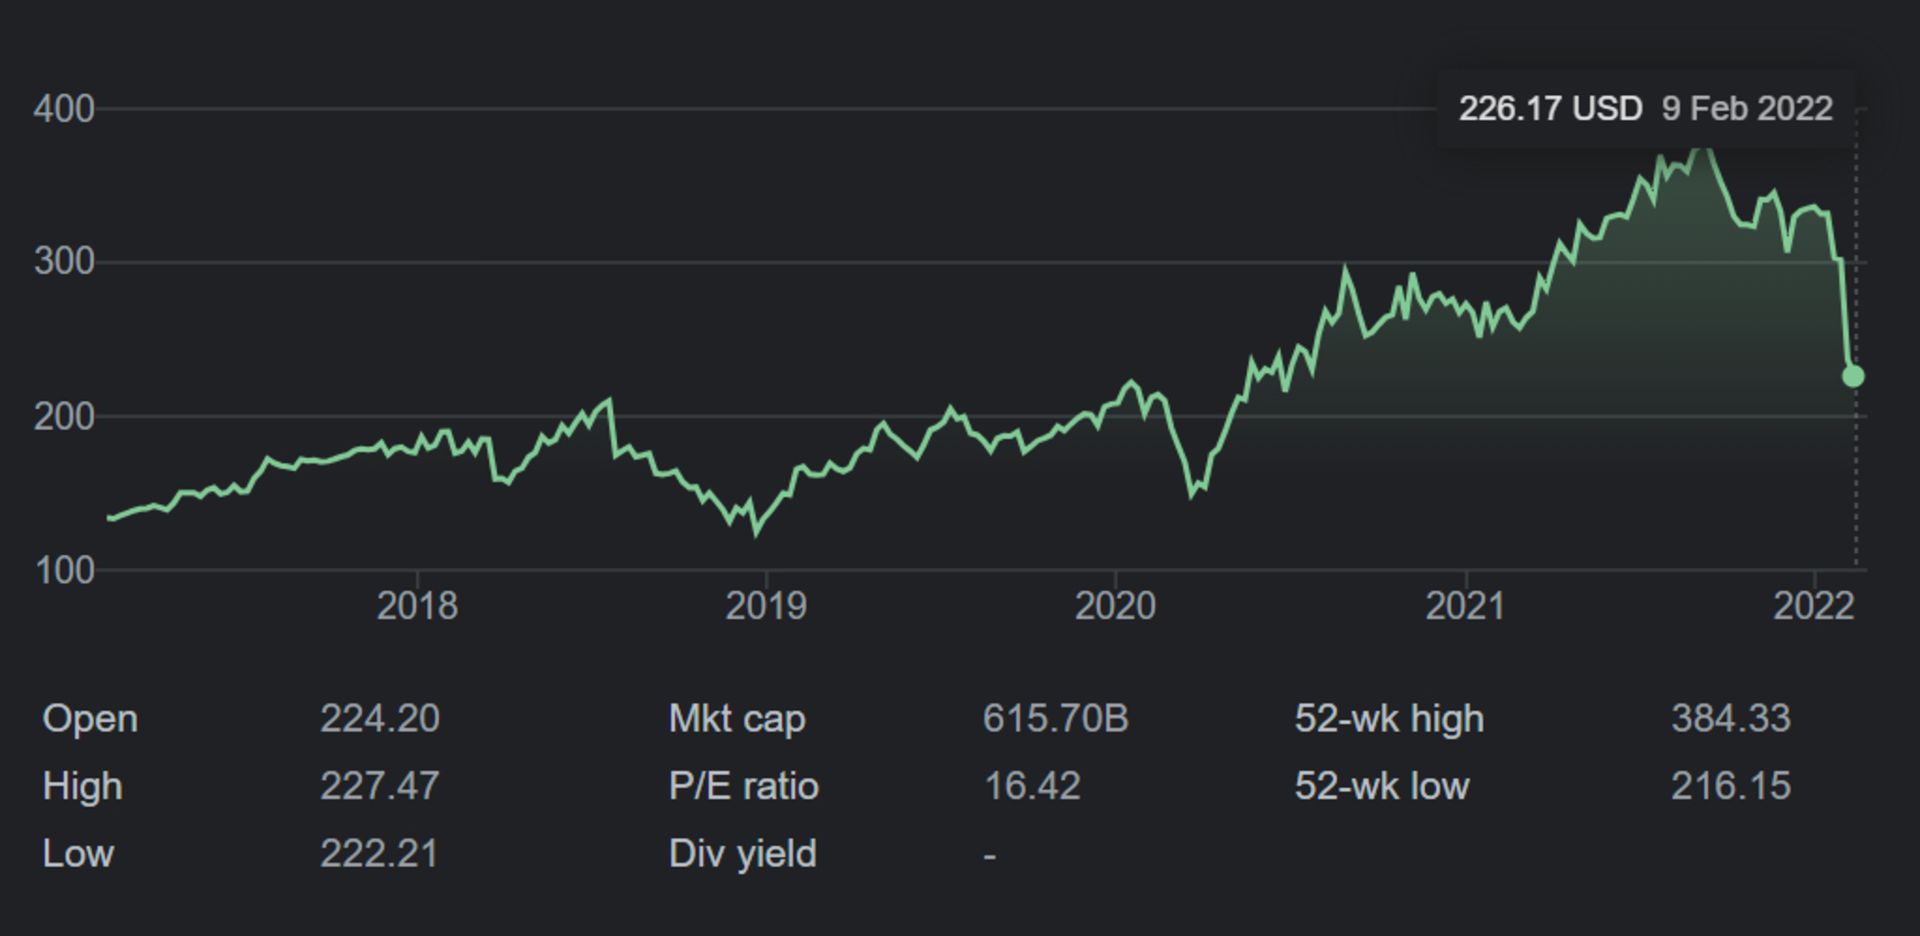This screenshot has height=936, width=1920.
Task: Click the Div yield label
Action: (742, 854)
